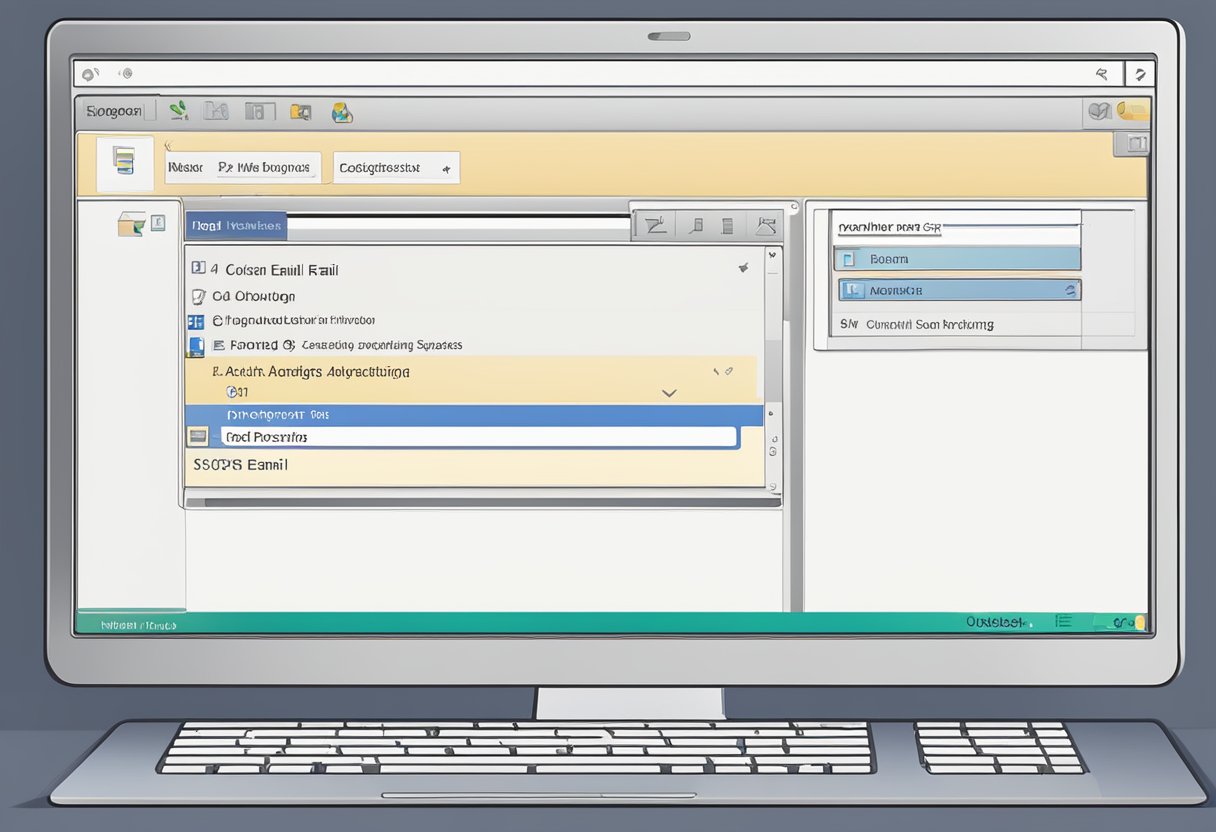Click the book icon at the toolbar's right end
Viewport: 1216px width, 832px height.
point(1099,112)
